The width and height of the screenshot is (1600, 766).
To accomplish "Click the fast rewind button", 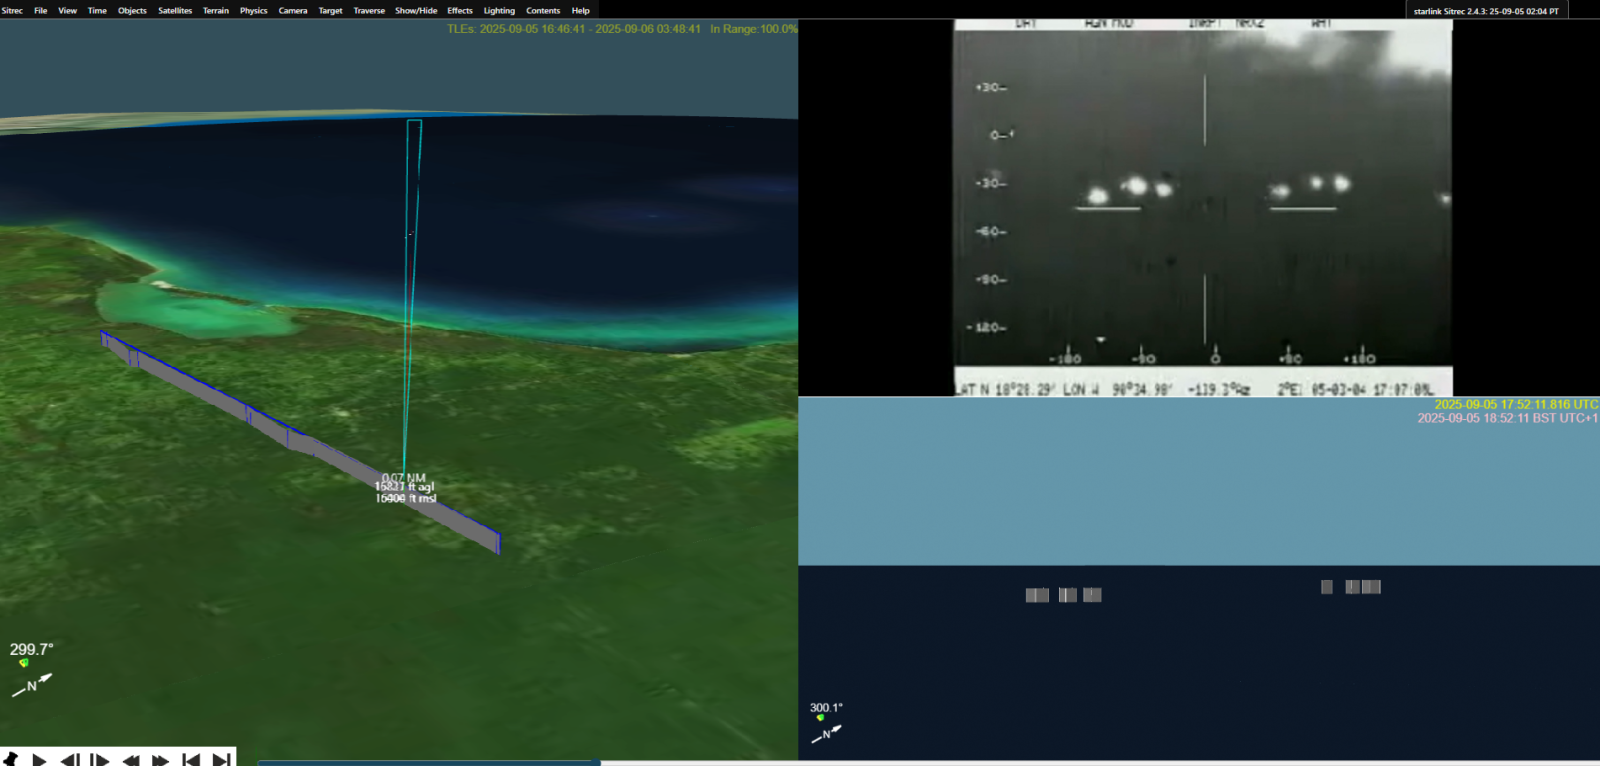I will tap(130, 759).
